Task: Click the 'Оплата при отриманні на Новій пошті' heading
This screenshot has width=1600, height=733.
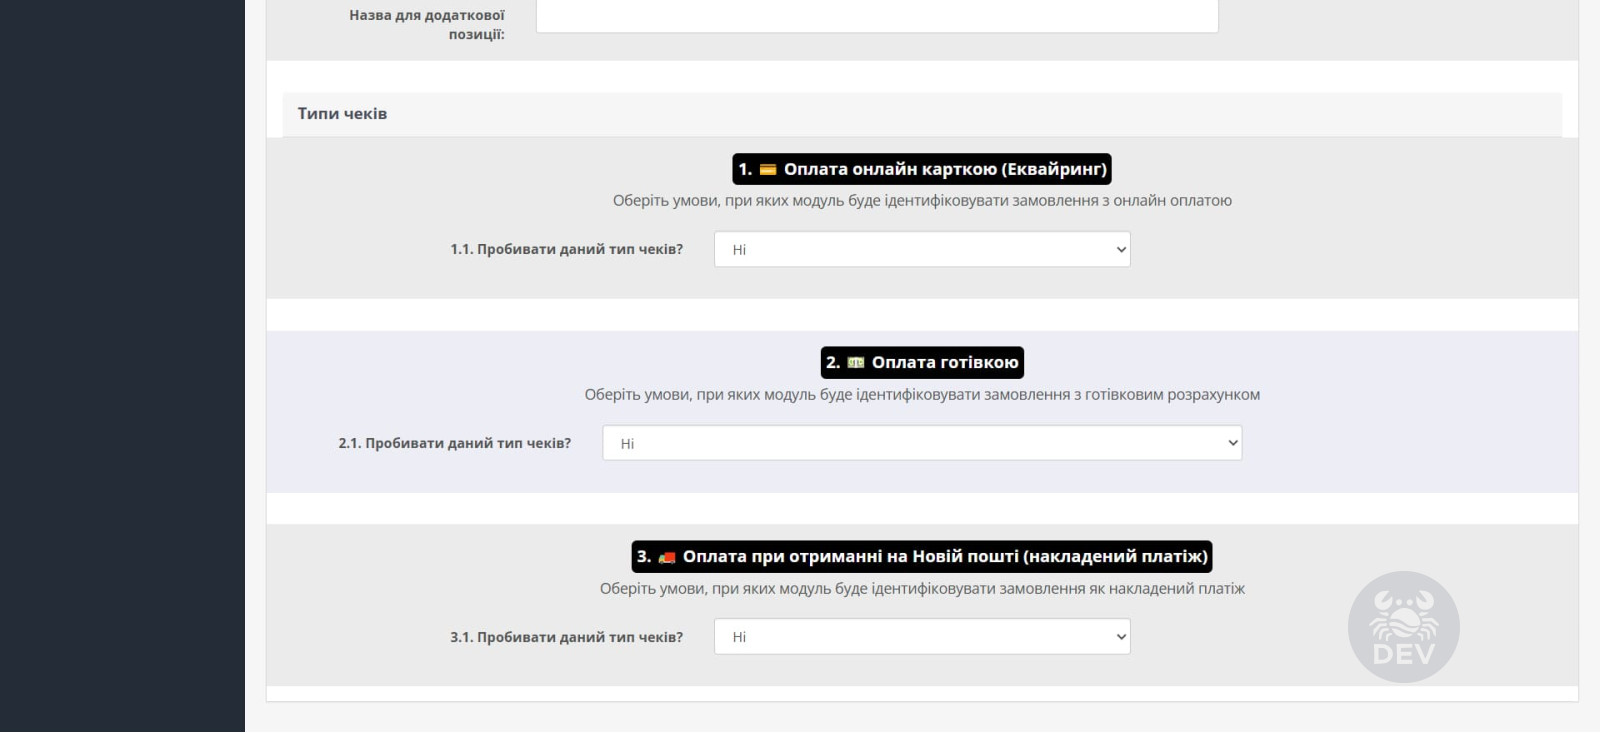Action: point(922,556)
